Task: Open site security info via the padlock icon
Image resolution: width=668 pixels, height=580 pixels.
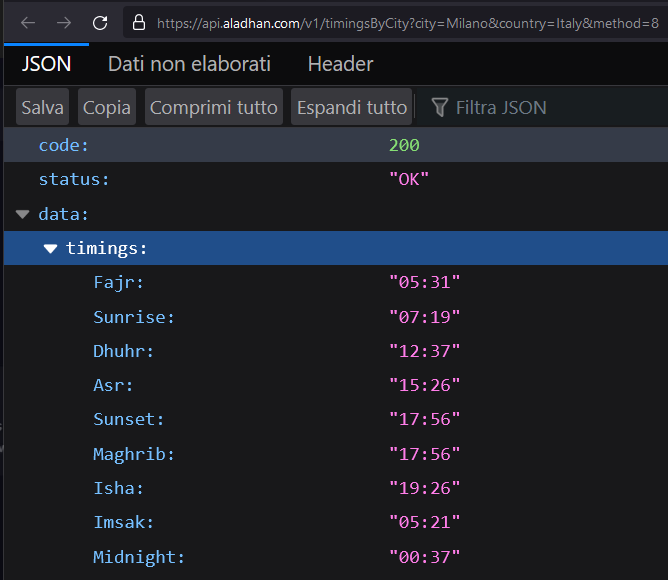Action: coord(139,23)
